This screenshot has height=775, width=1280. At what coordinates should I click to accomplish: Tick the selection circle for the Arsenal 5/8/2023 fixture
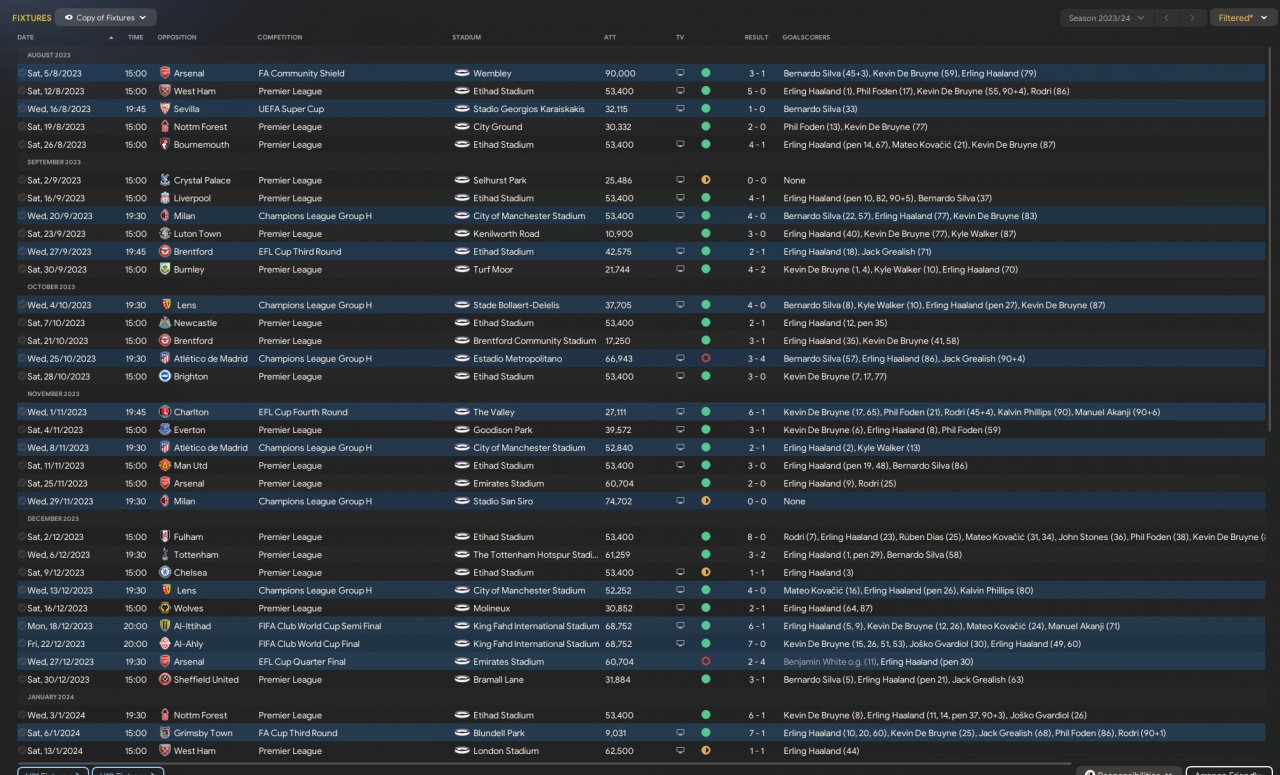tap(22, 73)
